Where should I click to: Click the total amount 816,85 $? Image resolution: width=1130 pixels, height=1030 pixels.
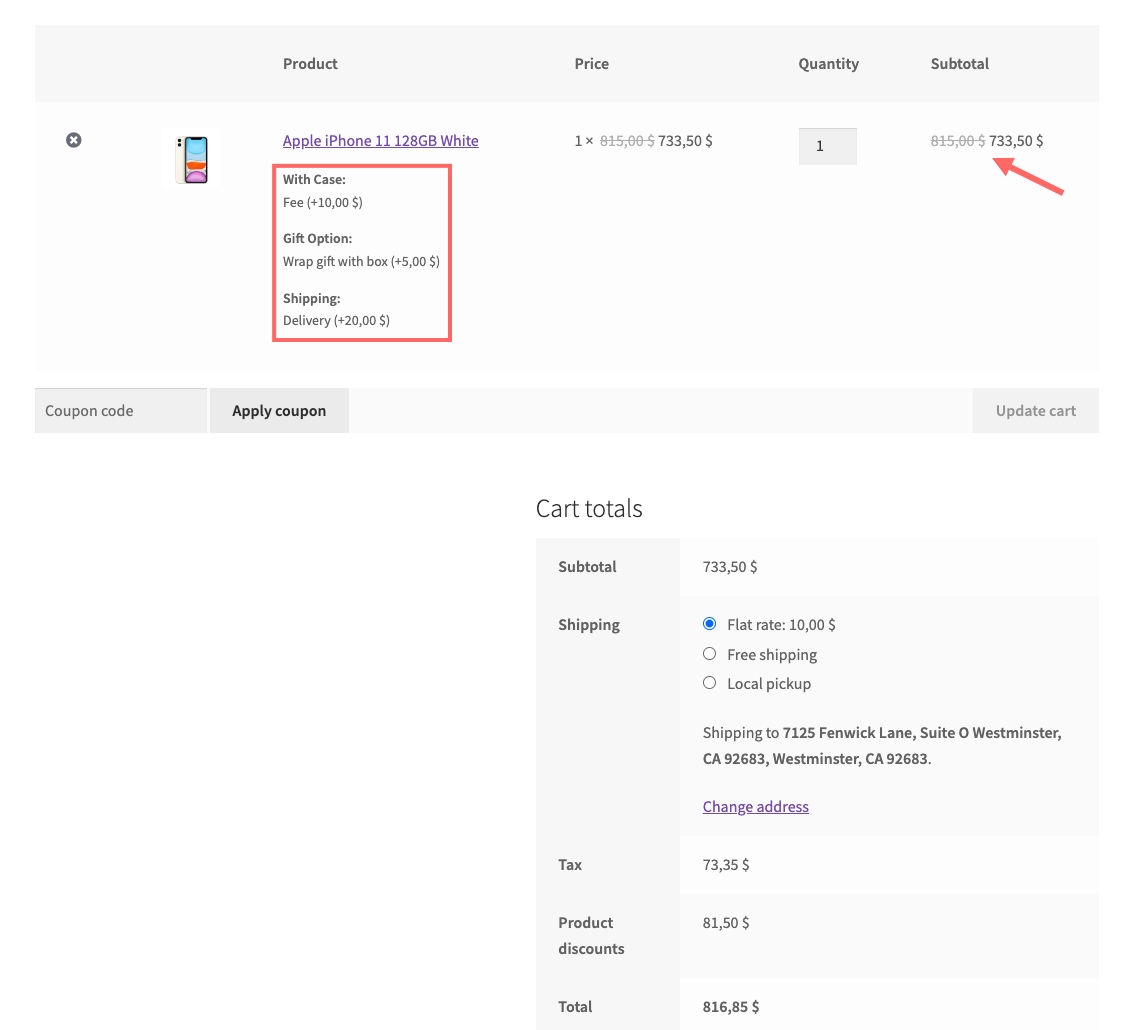click(731, 1007)
